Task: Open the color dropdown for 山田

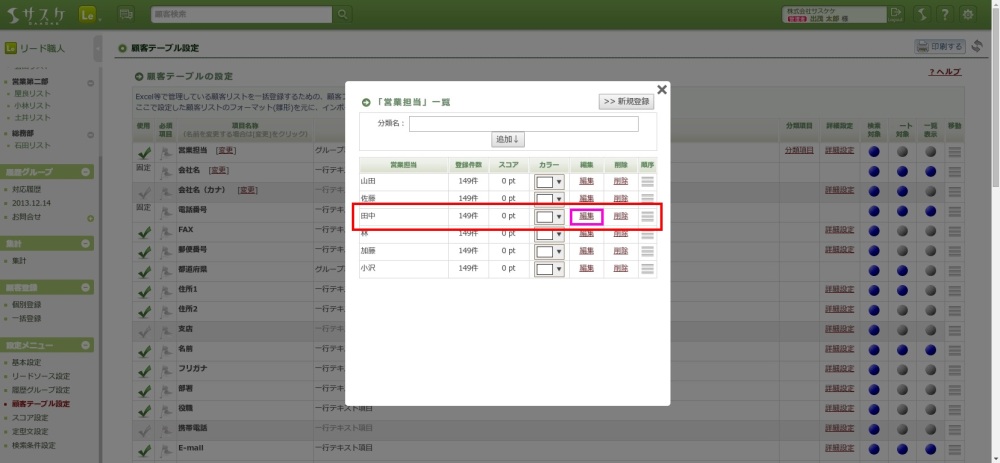Action: pos(550,182)
